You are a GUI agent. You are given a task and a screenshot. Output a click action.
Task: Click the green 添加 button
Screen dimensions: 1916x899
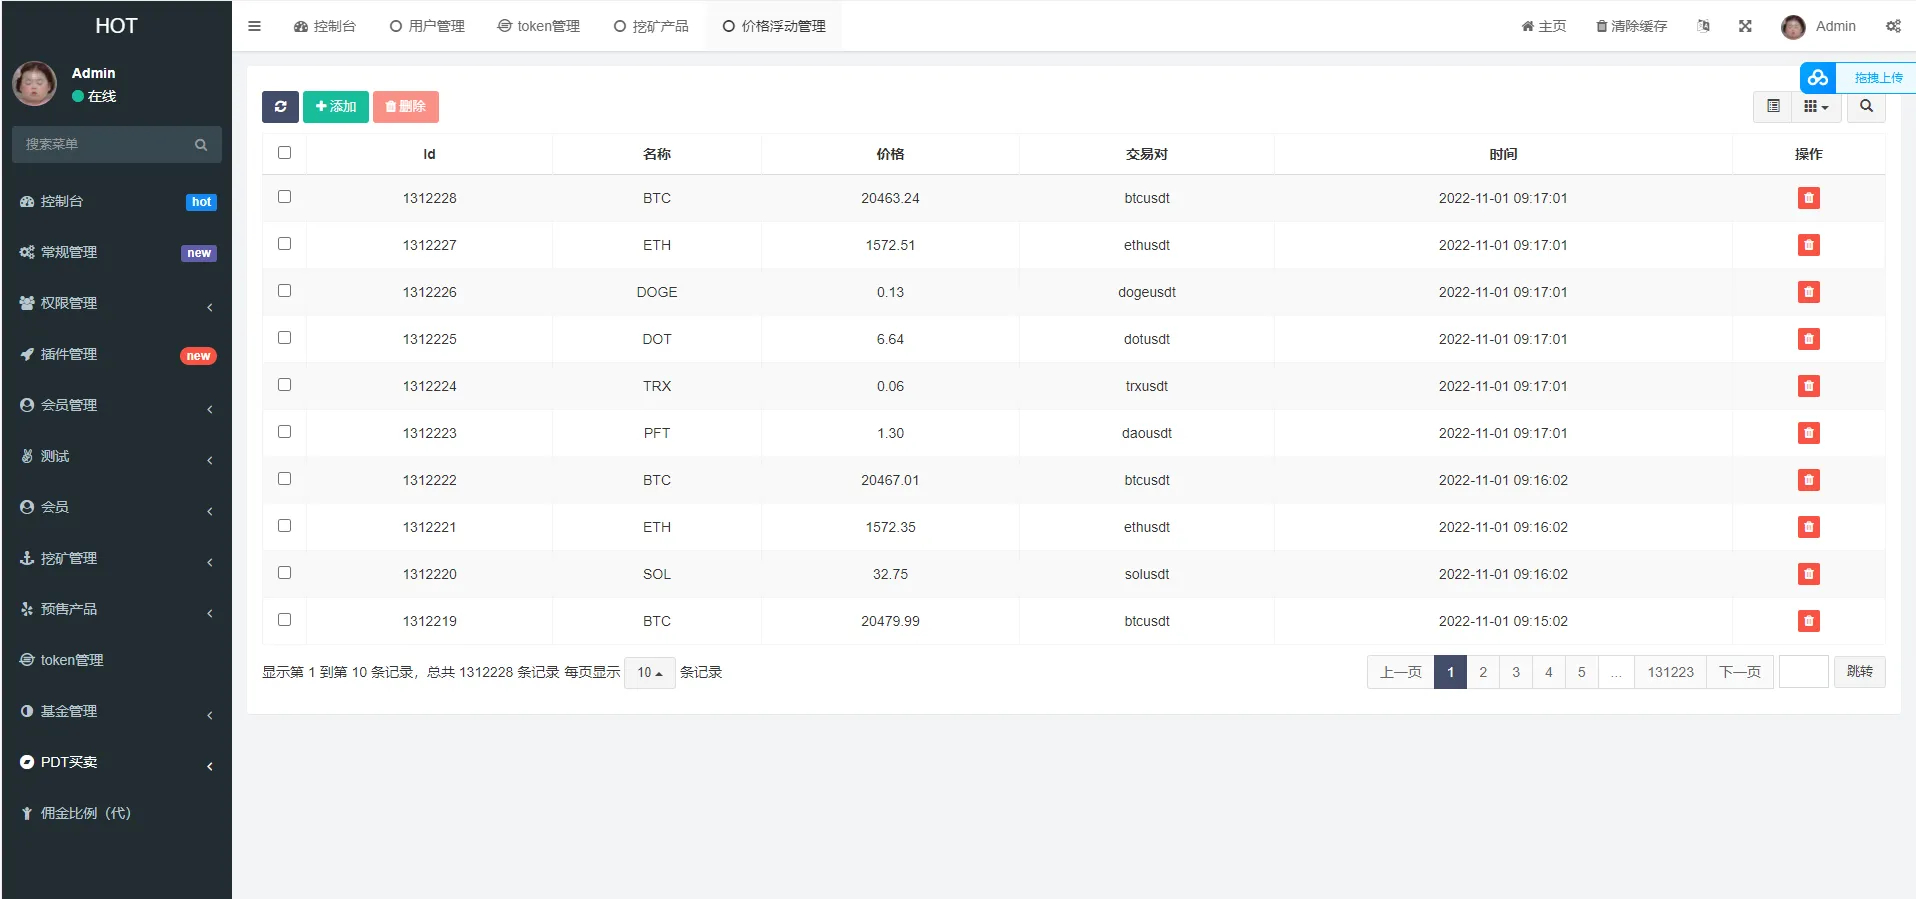pyautogui.click(x=336, y=107)
